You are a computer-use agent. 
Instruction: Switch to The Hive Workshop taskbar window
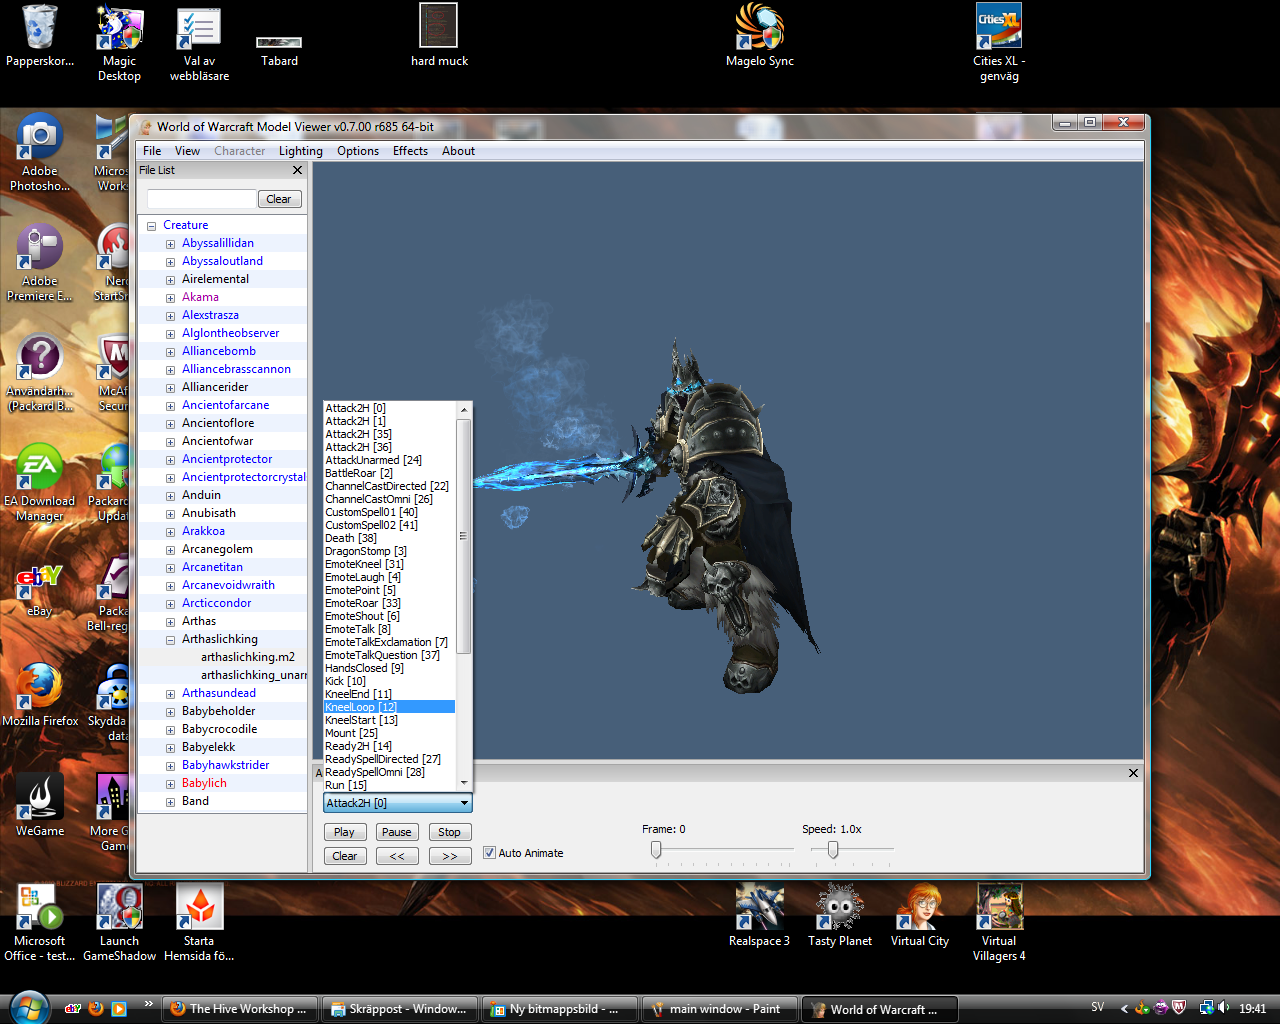240,1009
